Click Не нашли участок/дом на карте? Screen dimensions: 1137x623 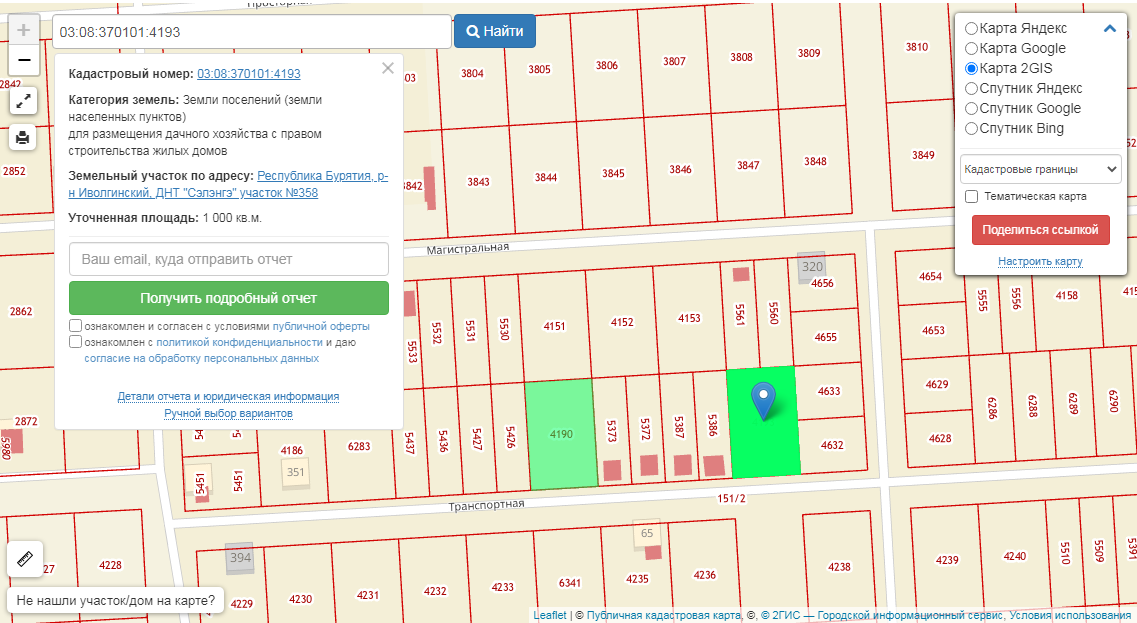click(x=115, y=601)
